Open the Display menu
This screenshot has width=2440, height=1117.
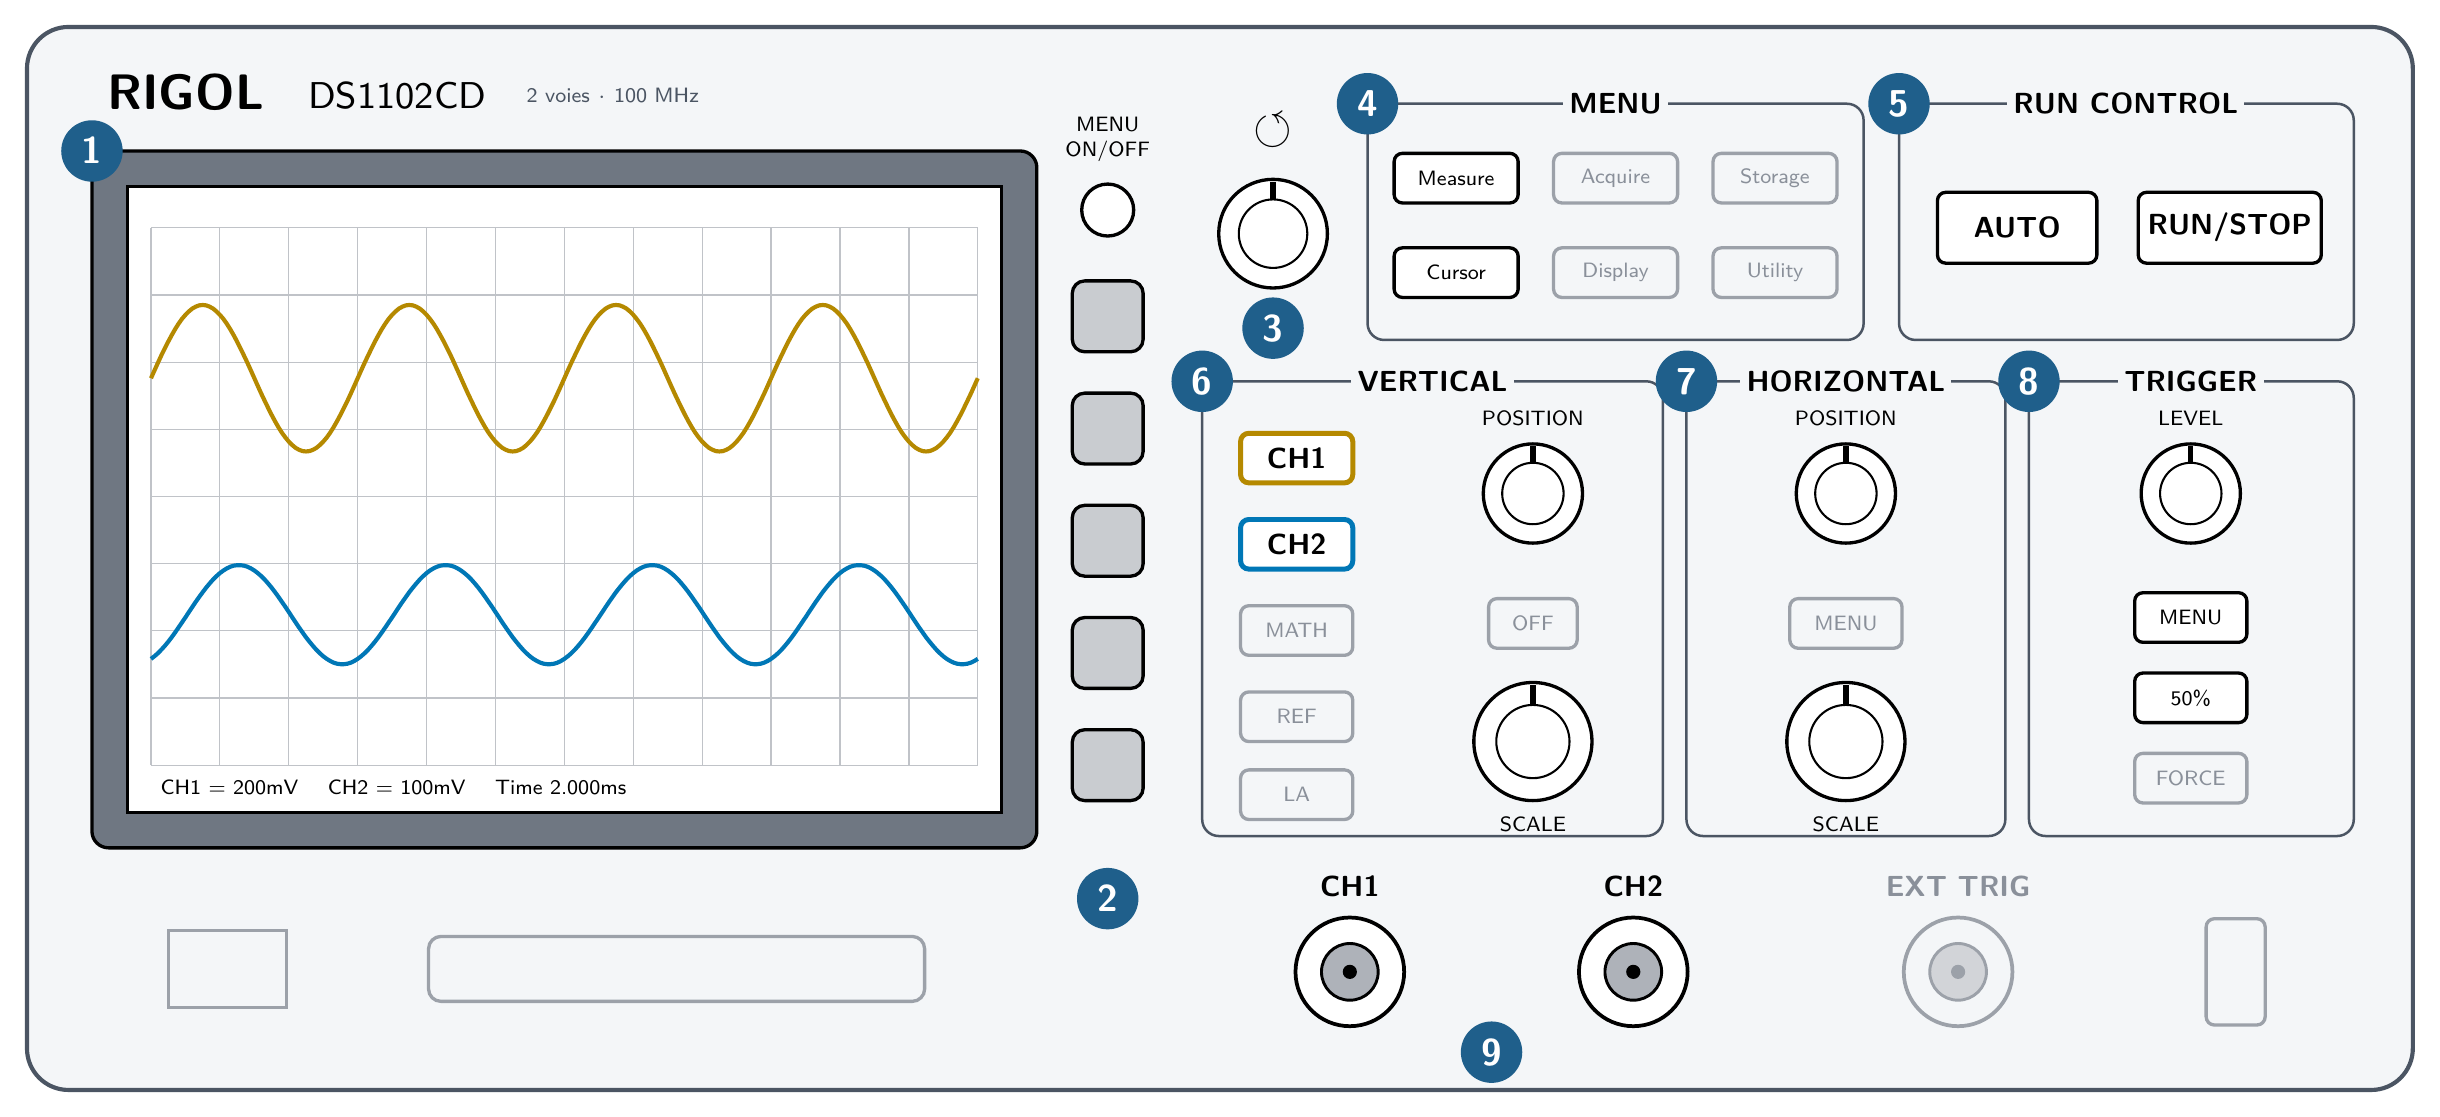click(1615, 272)
